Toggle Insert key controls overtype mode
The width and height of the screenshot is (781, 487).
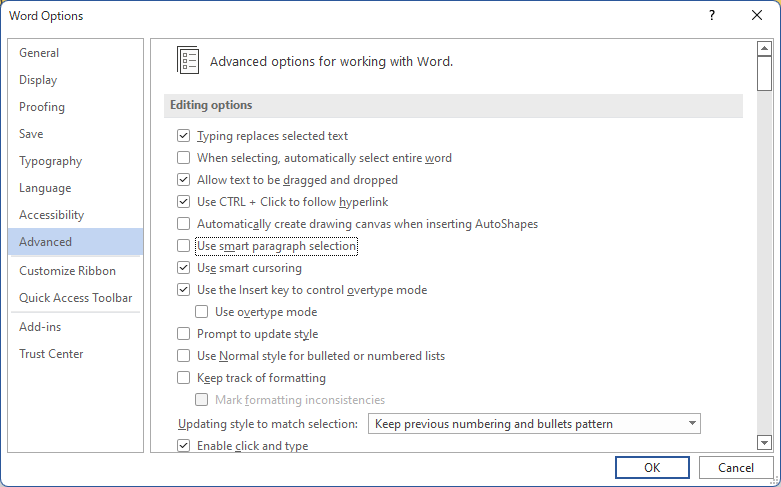point(183,289)
